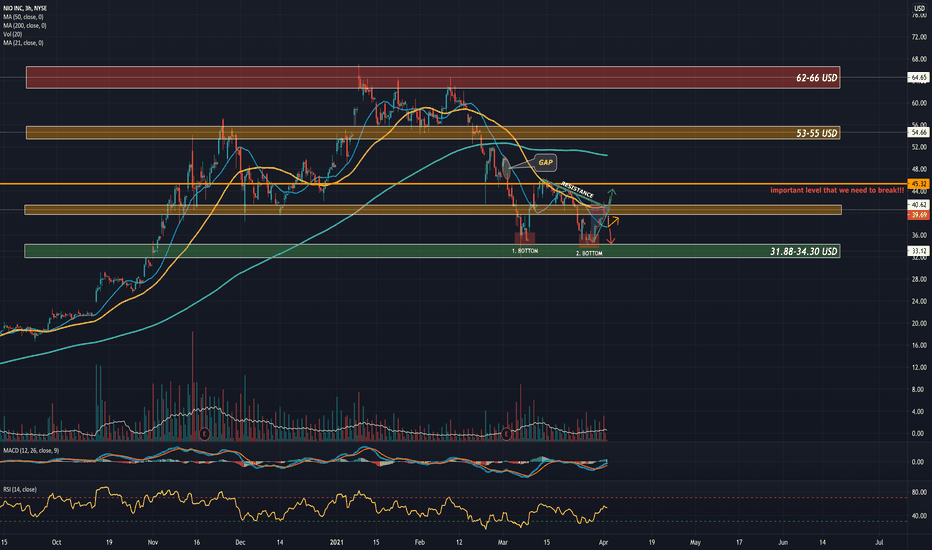Image resolution: width=932 pixels, height=550 pixels.
Task: Click the 60.00 tick on the price axis
Action: 918,103
